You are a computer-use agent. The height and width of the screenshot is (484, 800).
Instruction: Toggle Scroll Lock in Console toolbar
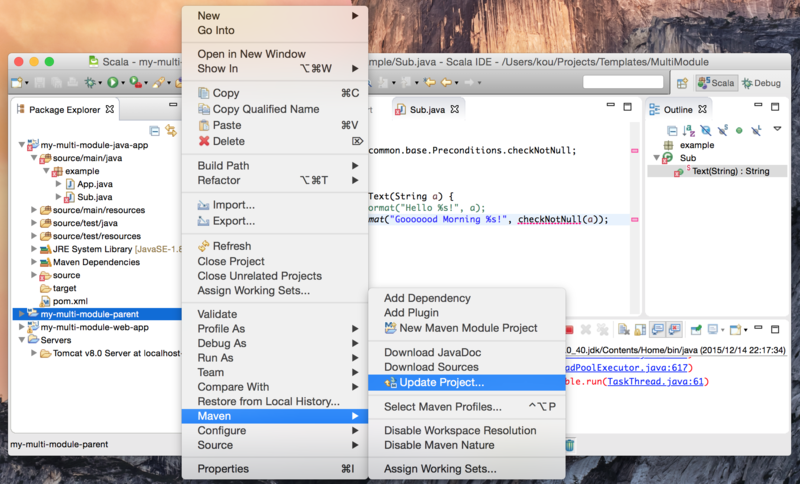pyautogui.click(x=640, y=330)
